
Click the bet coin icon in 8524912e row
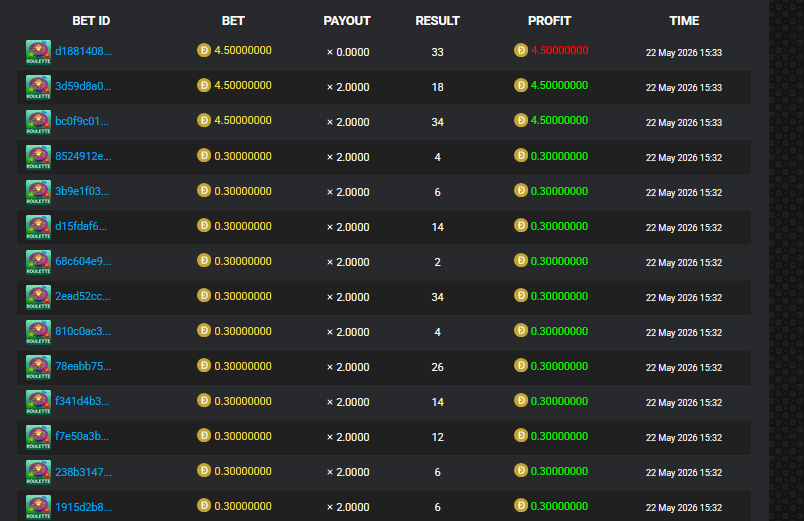click(204, 155)
